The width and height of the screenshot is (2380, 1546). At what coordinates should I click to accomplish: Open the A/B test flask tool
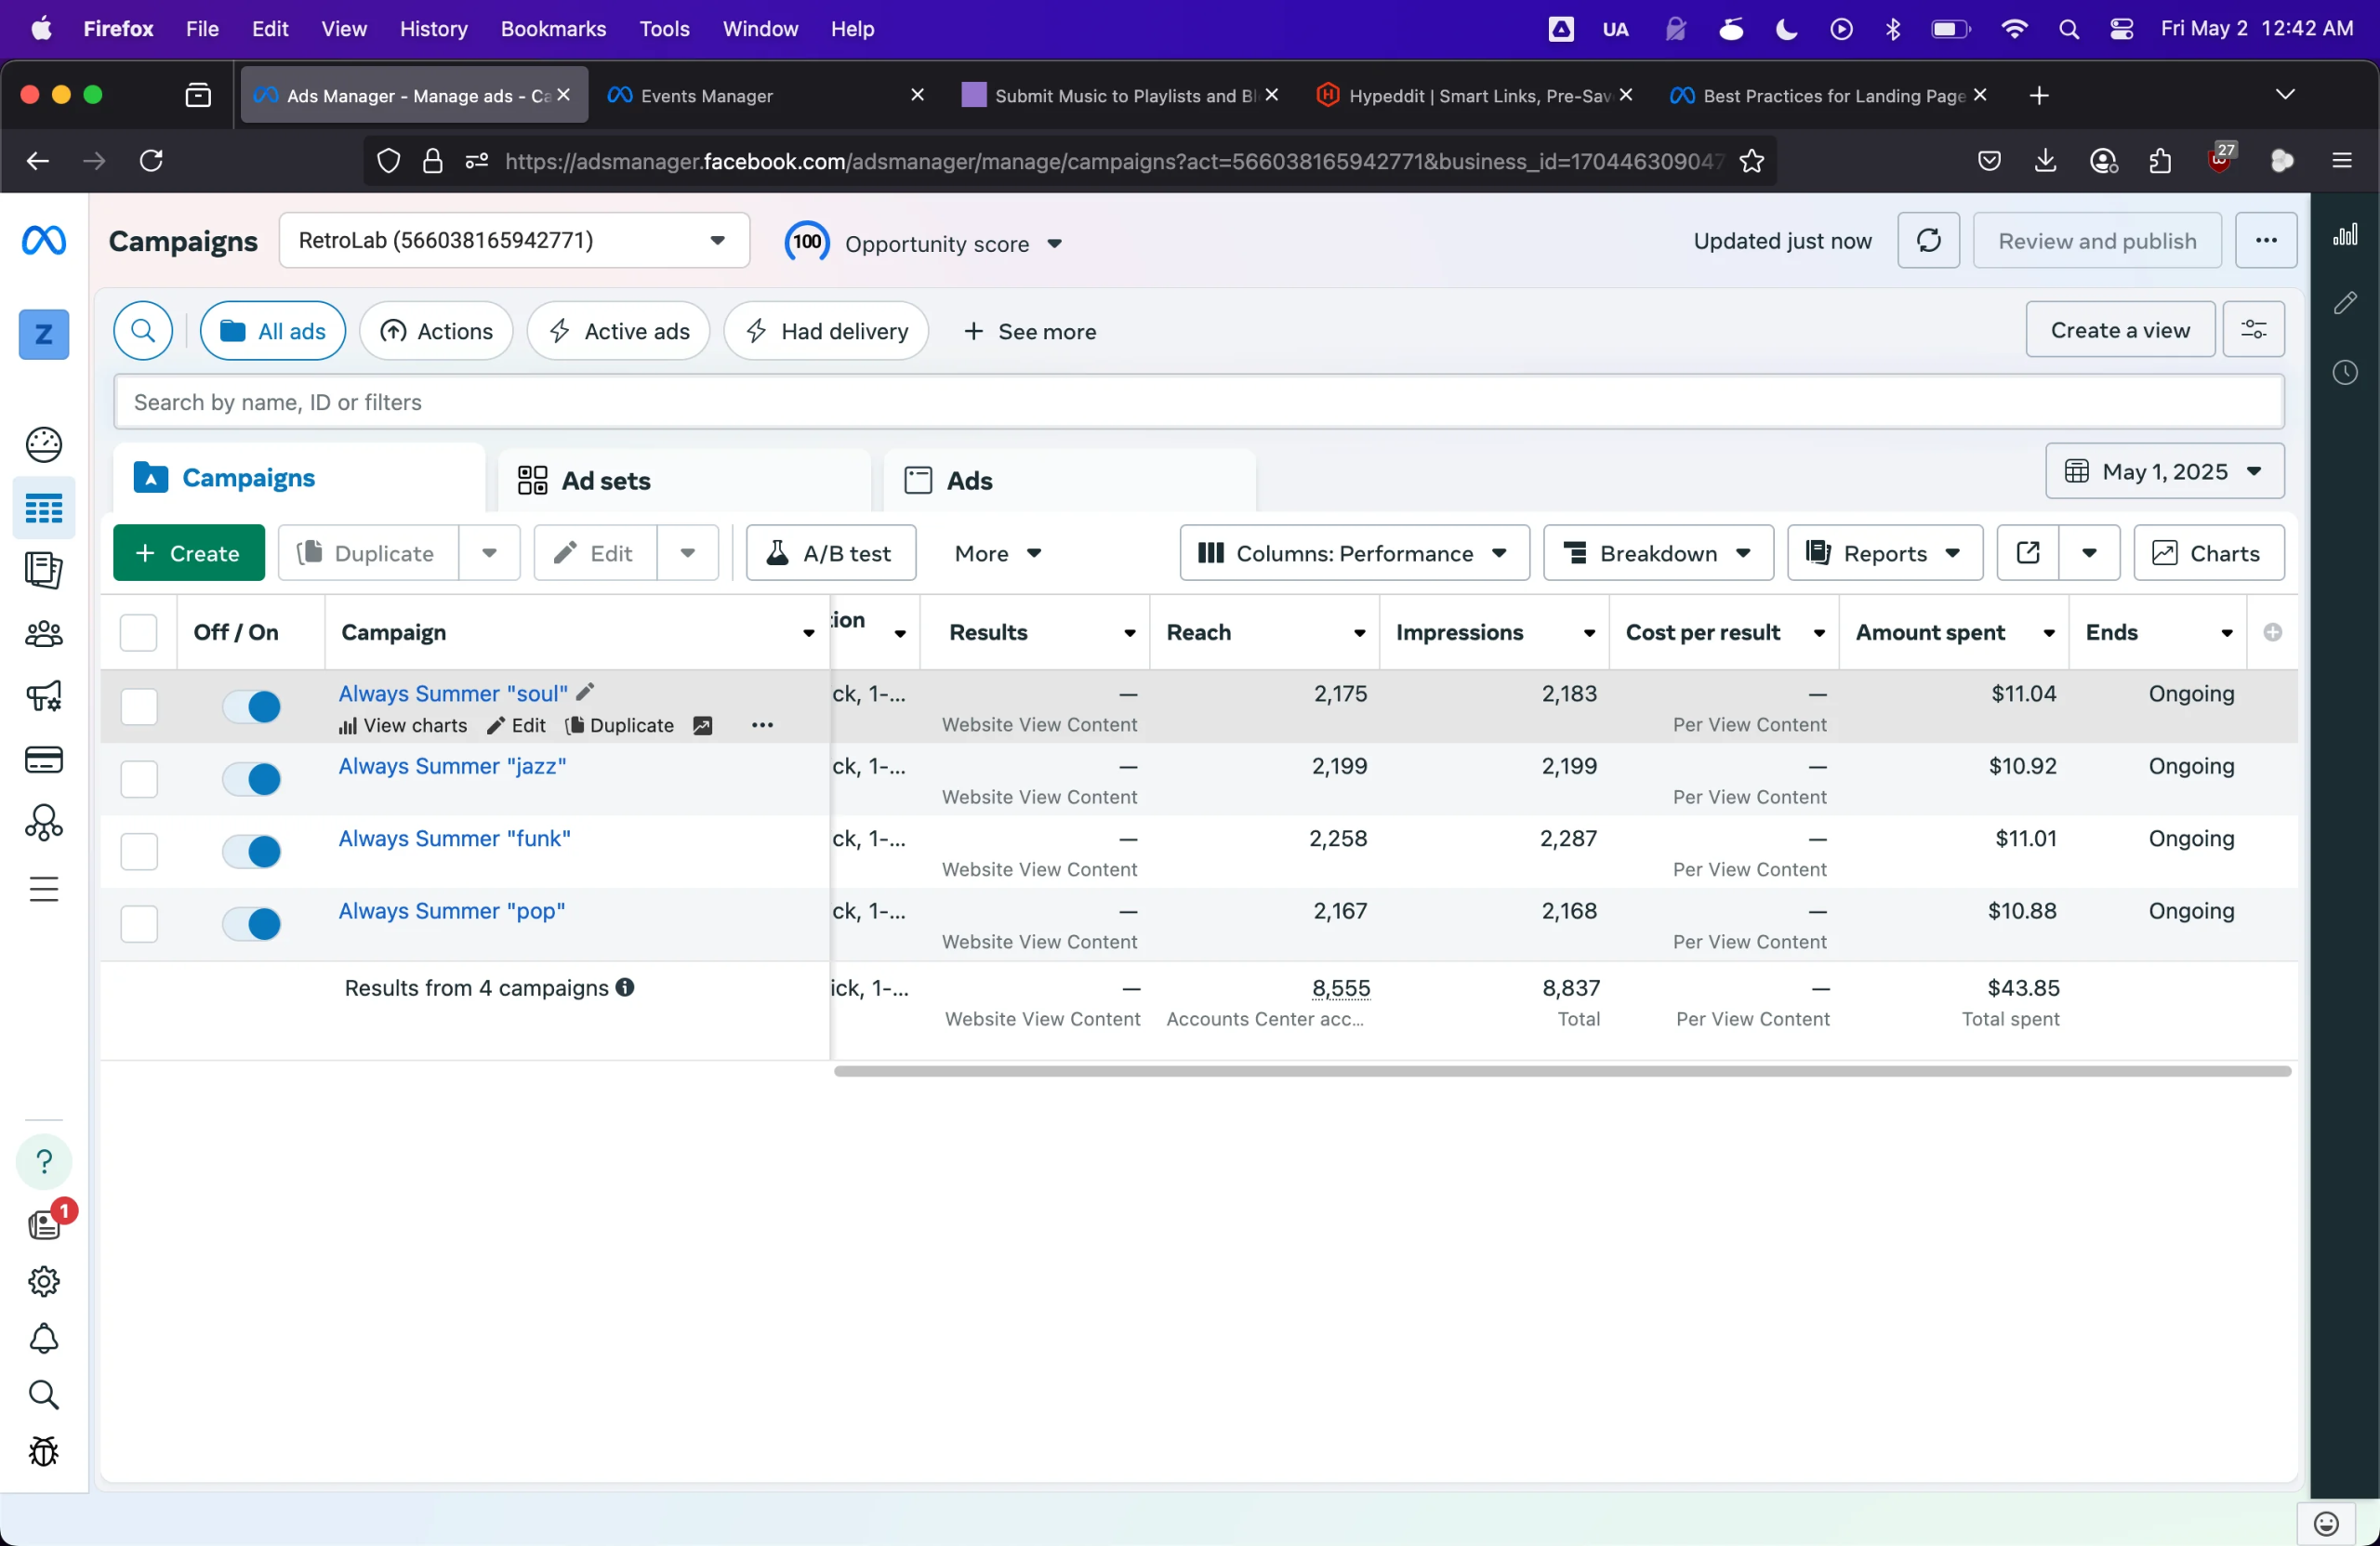point(830,553)
